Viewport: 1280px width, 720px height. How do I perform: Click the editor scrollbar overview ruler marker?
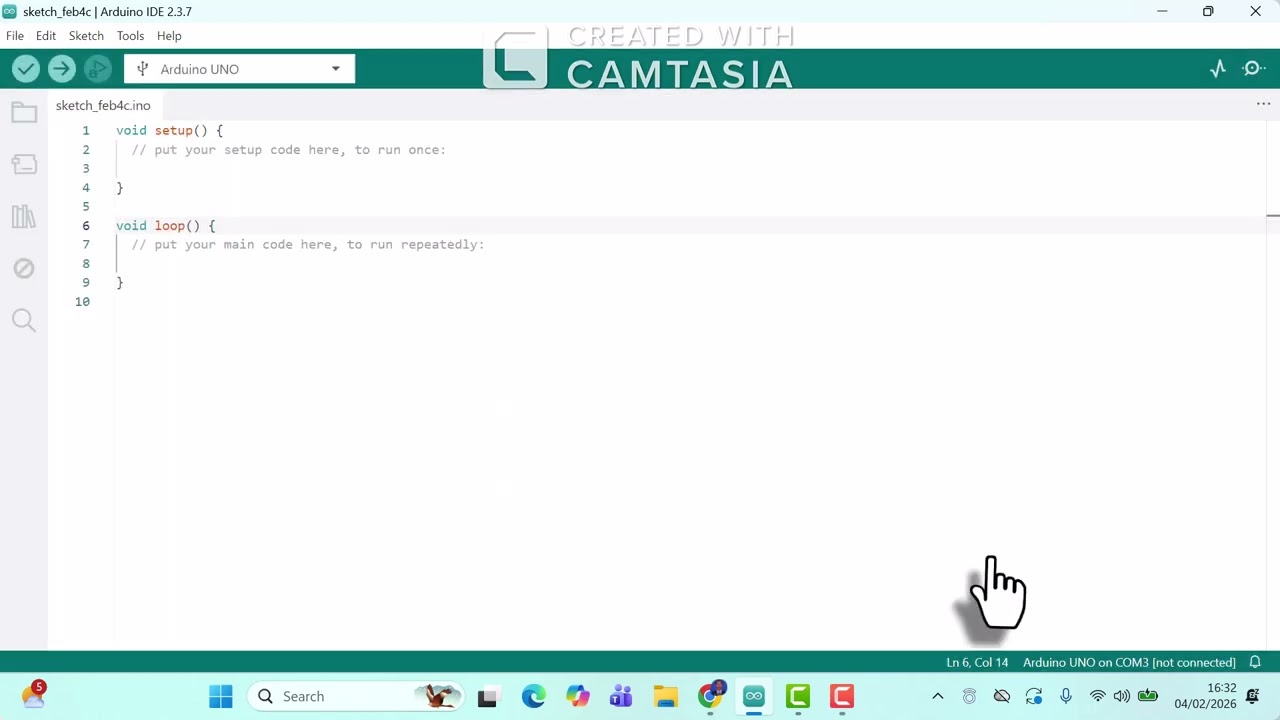(x=1272, y=215)
